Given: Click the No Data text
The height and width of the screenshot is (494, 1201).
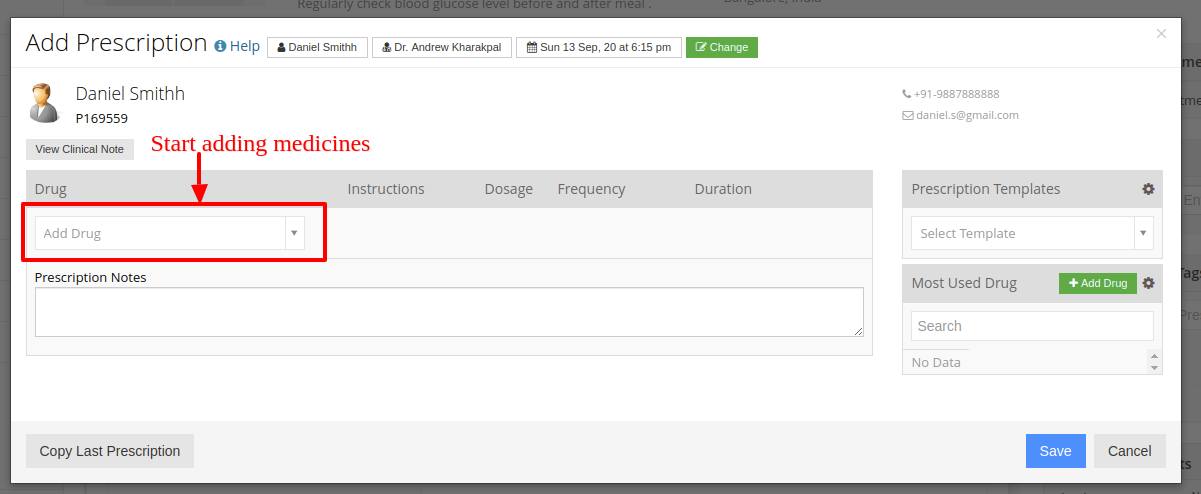Looking at the screenshot, I should click(x=936, y=362).
